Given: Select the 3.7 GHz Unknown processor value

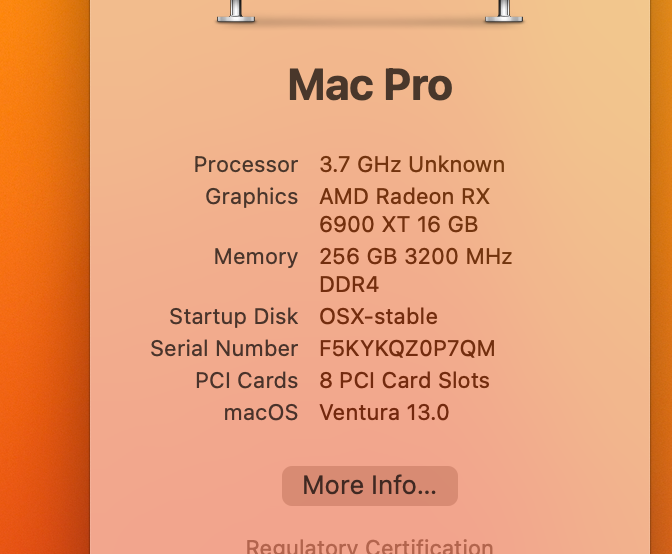Looking at the screenshot, I should pos(412,165).
